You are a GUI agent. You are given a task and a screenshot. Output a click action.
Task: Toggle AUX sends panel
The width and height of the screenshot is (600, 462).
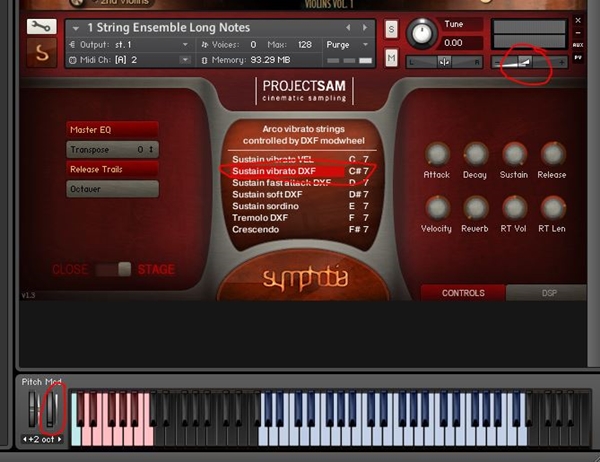tap(578, 45)
